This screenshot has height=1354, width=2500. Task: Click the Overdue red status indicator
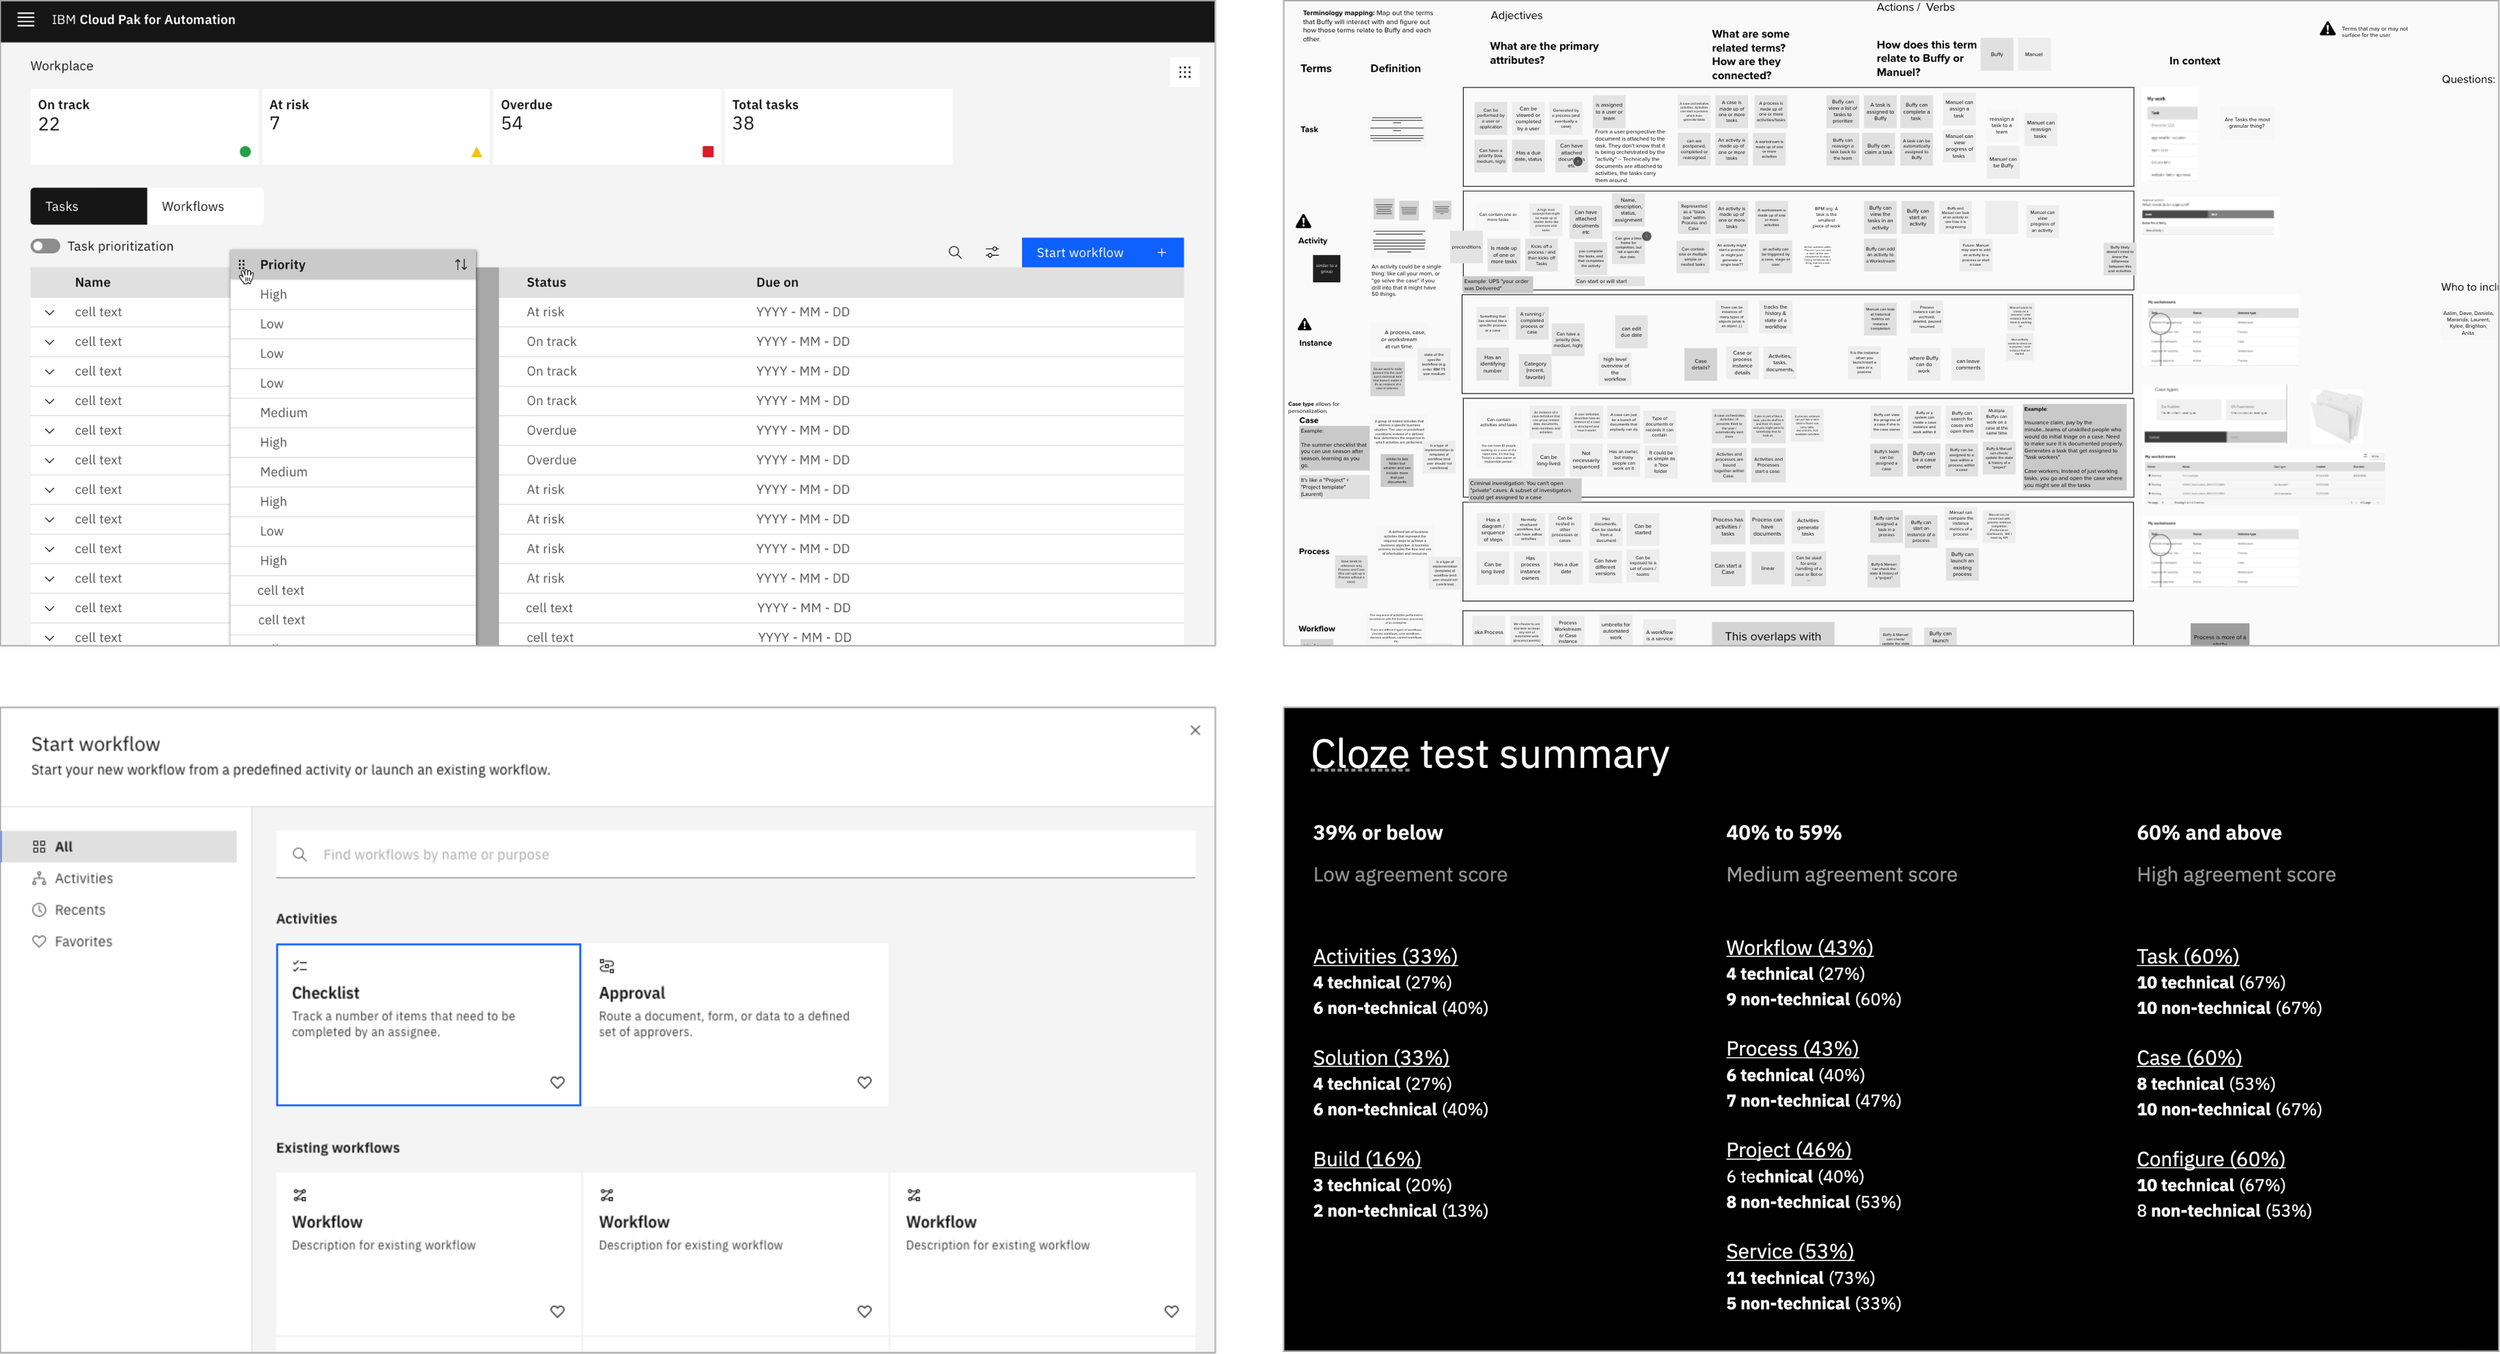click(x=708, y=152)
